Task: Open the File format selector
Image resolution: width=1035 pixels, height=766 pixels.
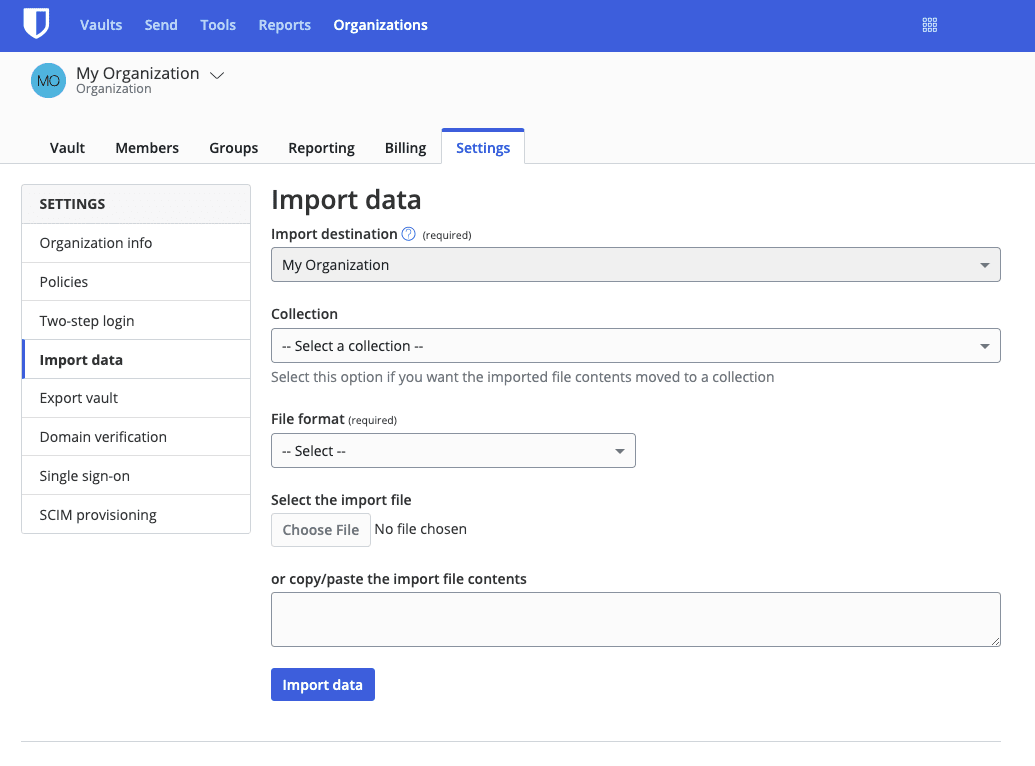Action: click(x=453, y=450)
